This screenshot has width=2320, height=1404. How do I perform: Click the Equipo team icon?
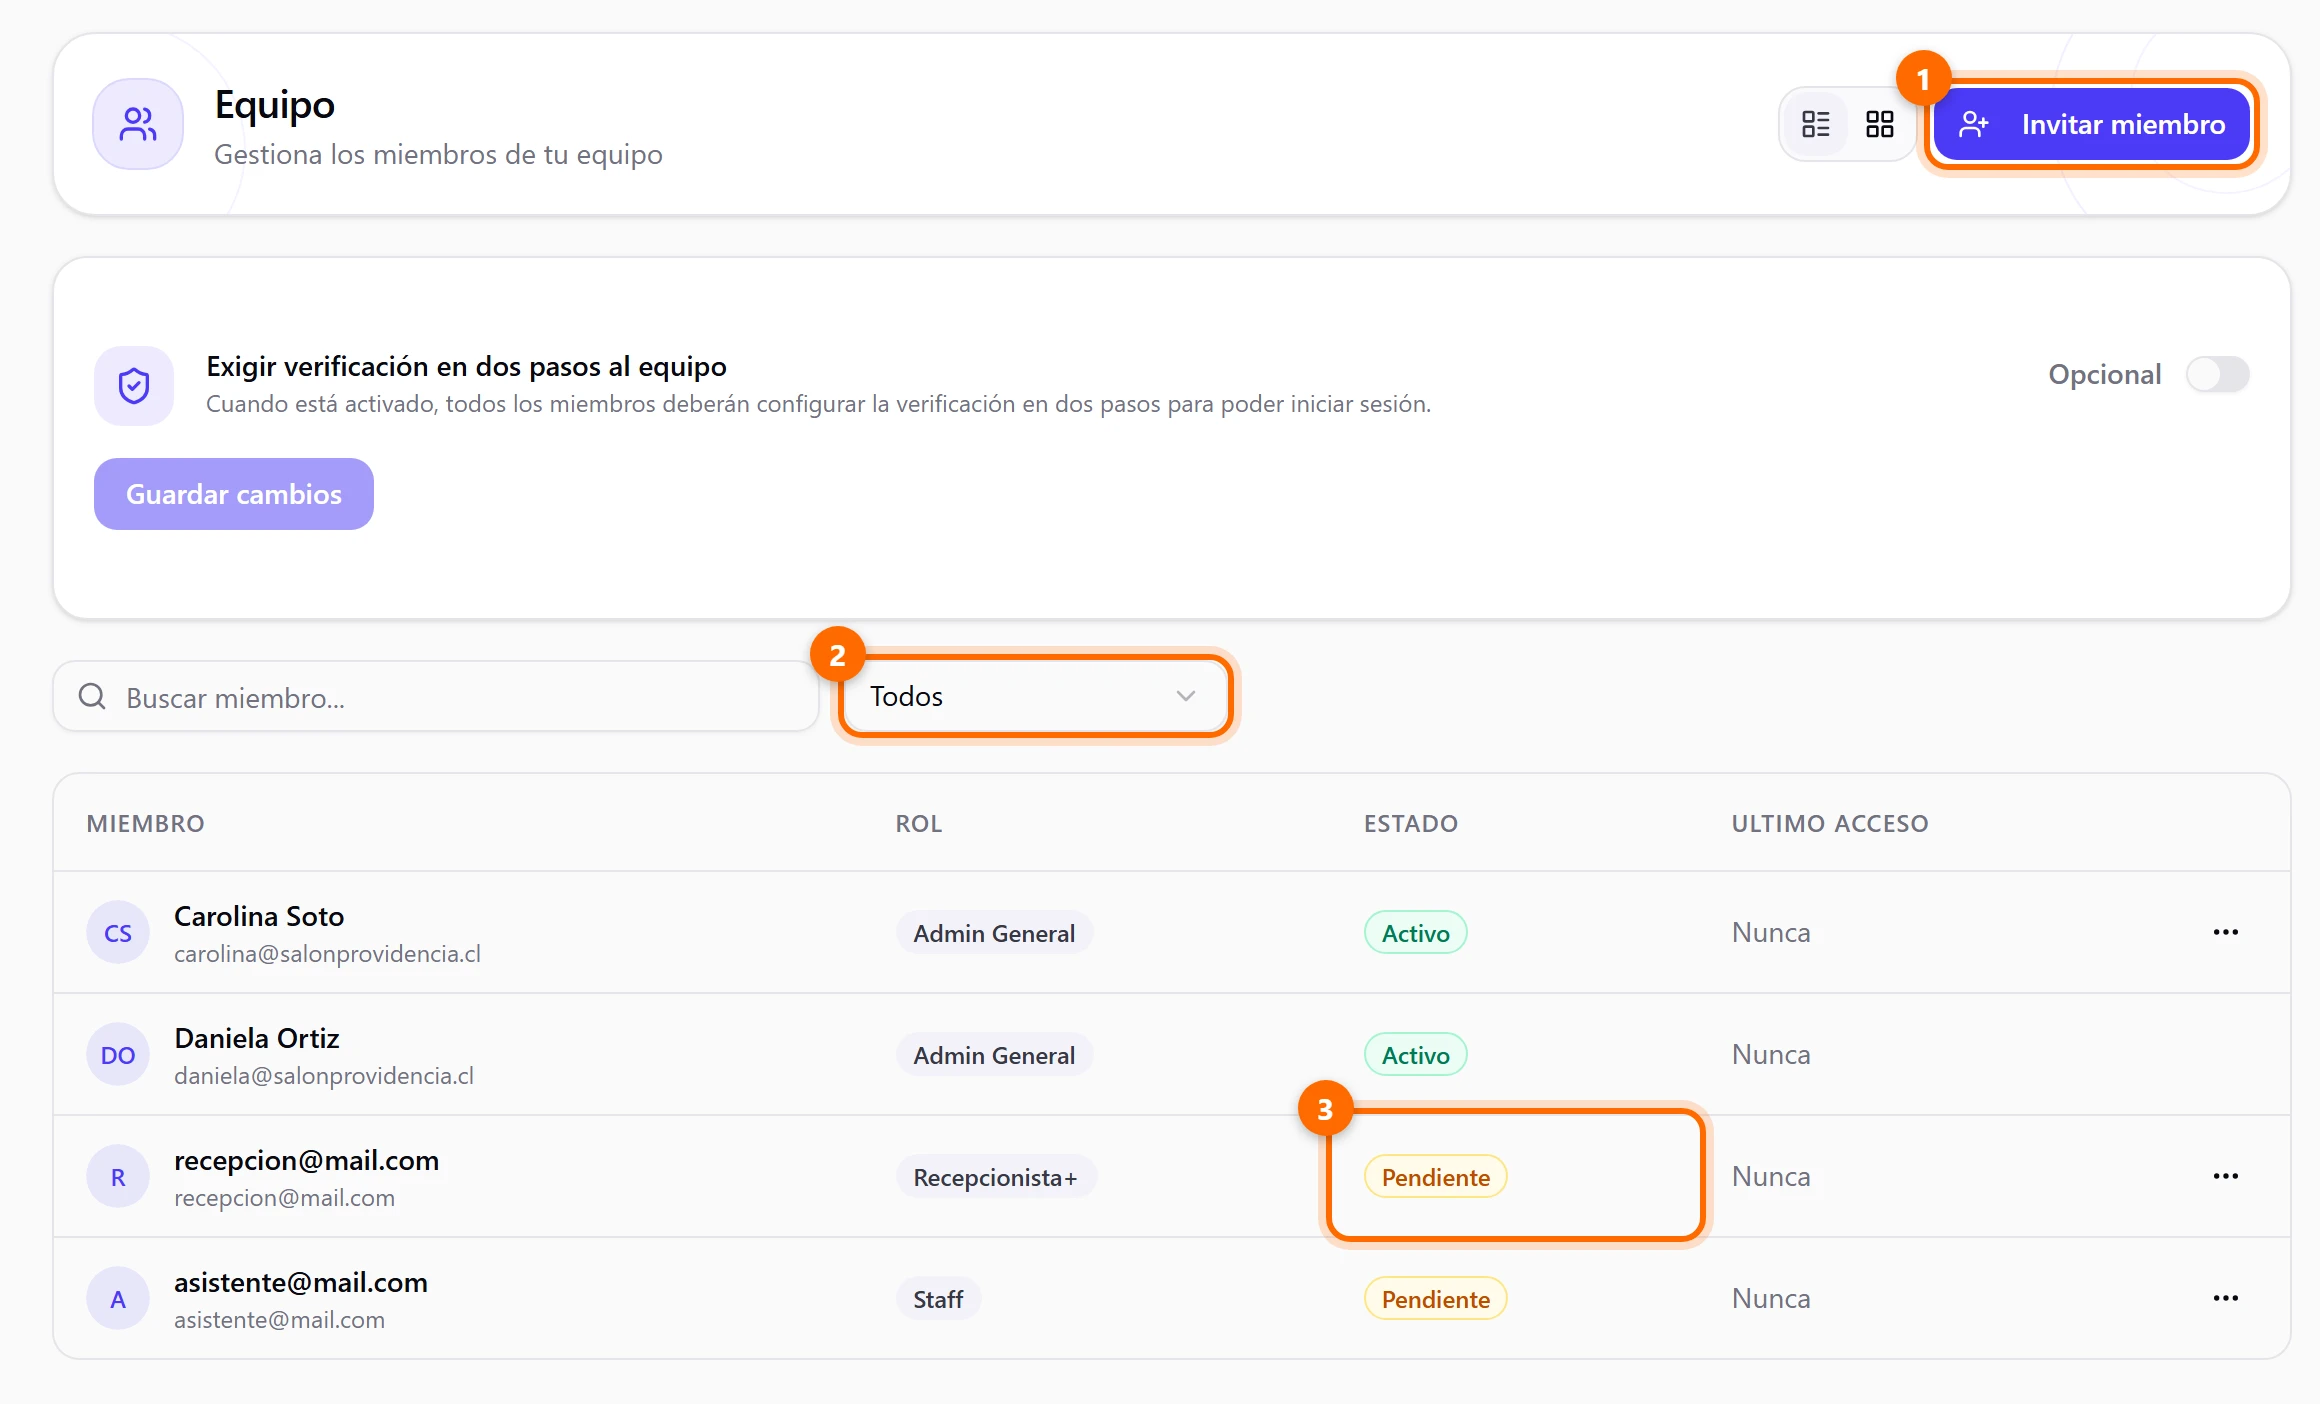(x=138, y=124)
